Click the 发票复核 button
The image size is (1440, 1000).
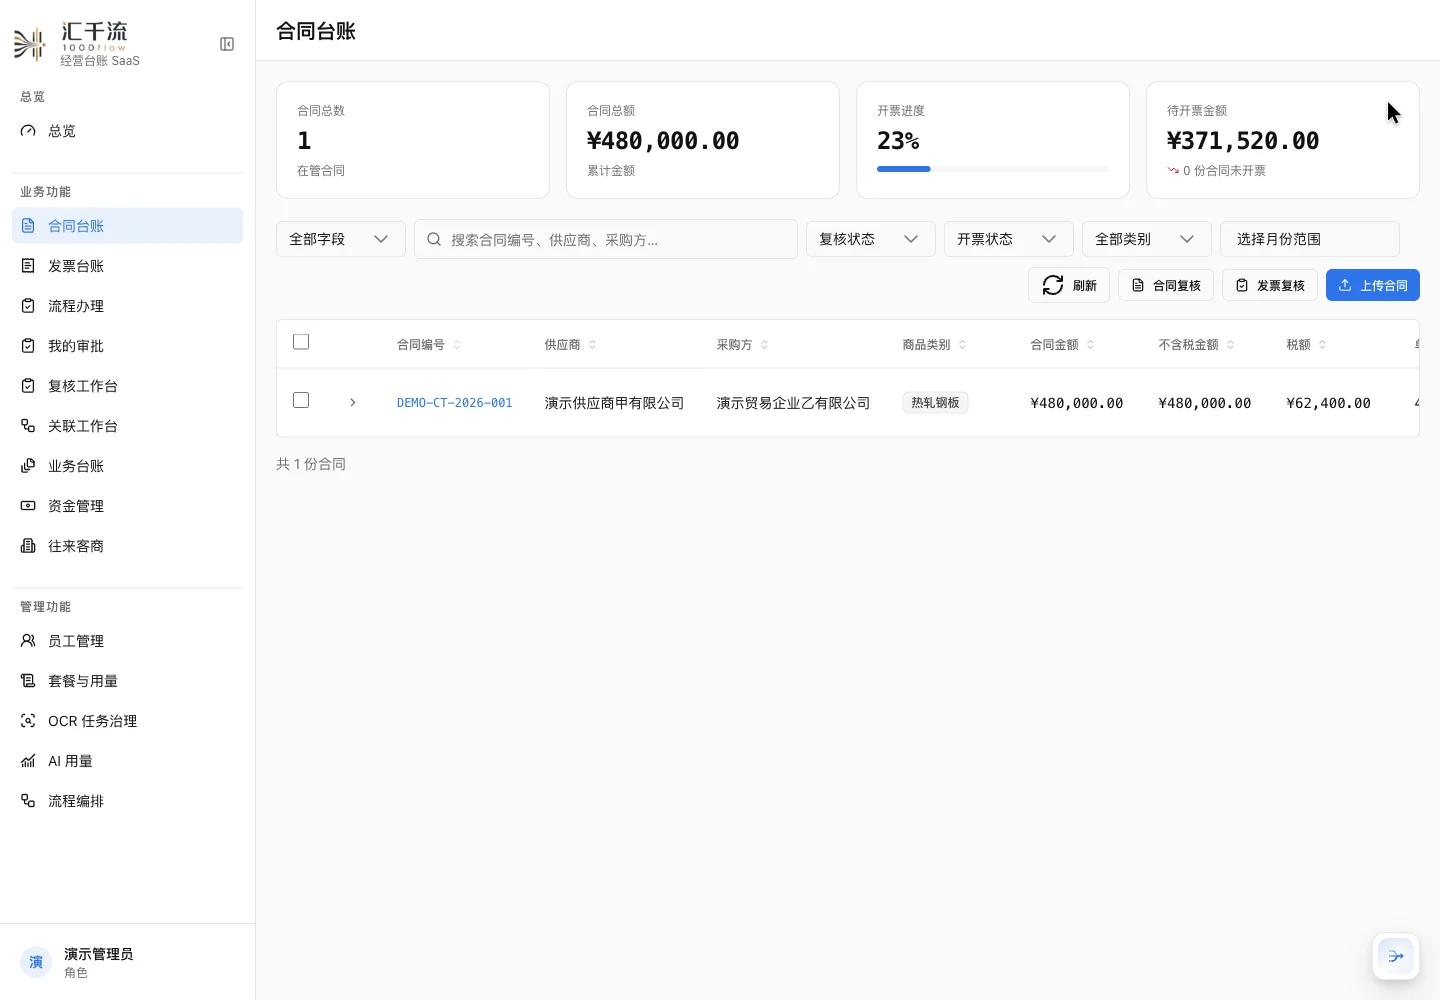tap(1270, 285)
